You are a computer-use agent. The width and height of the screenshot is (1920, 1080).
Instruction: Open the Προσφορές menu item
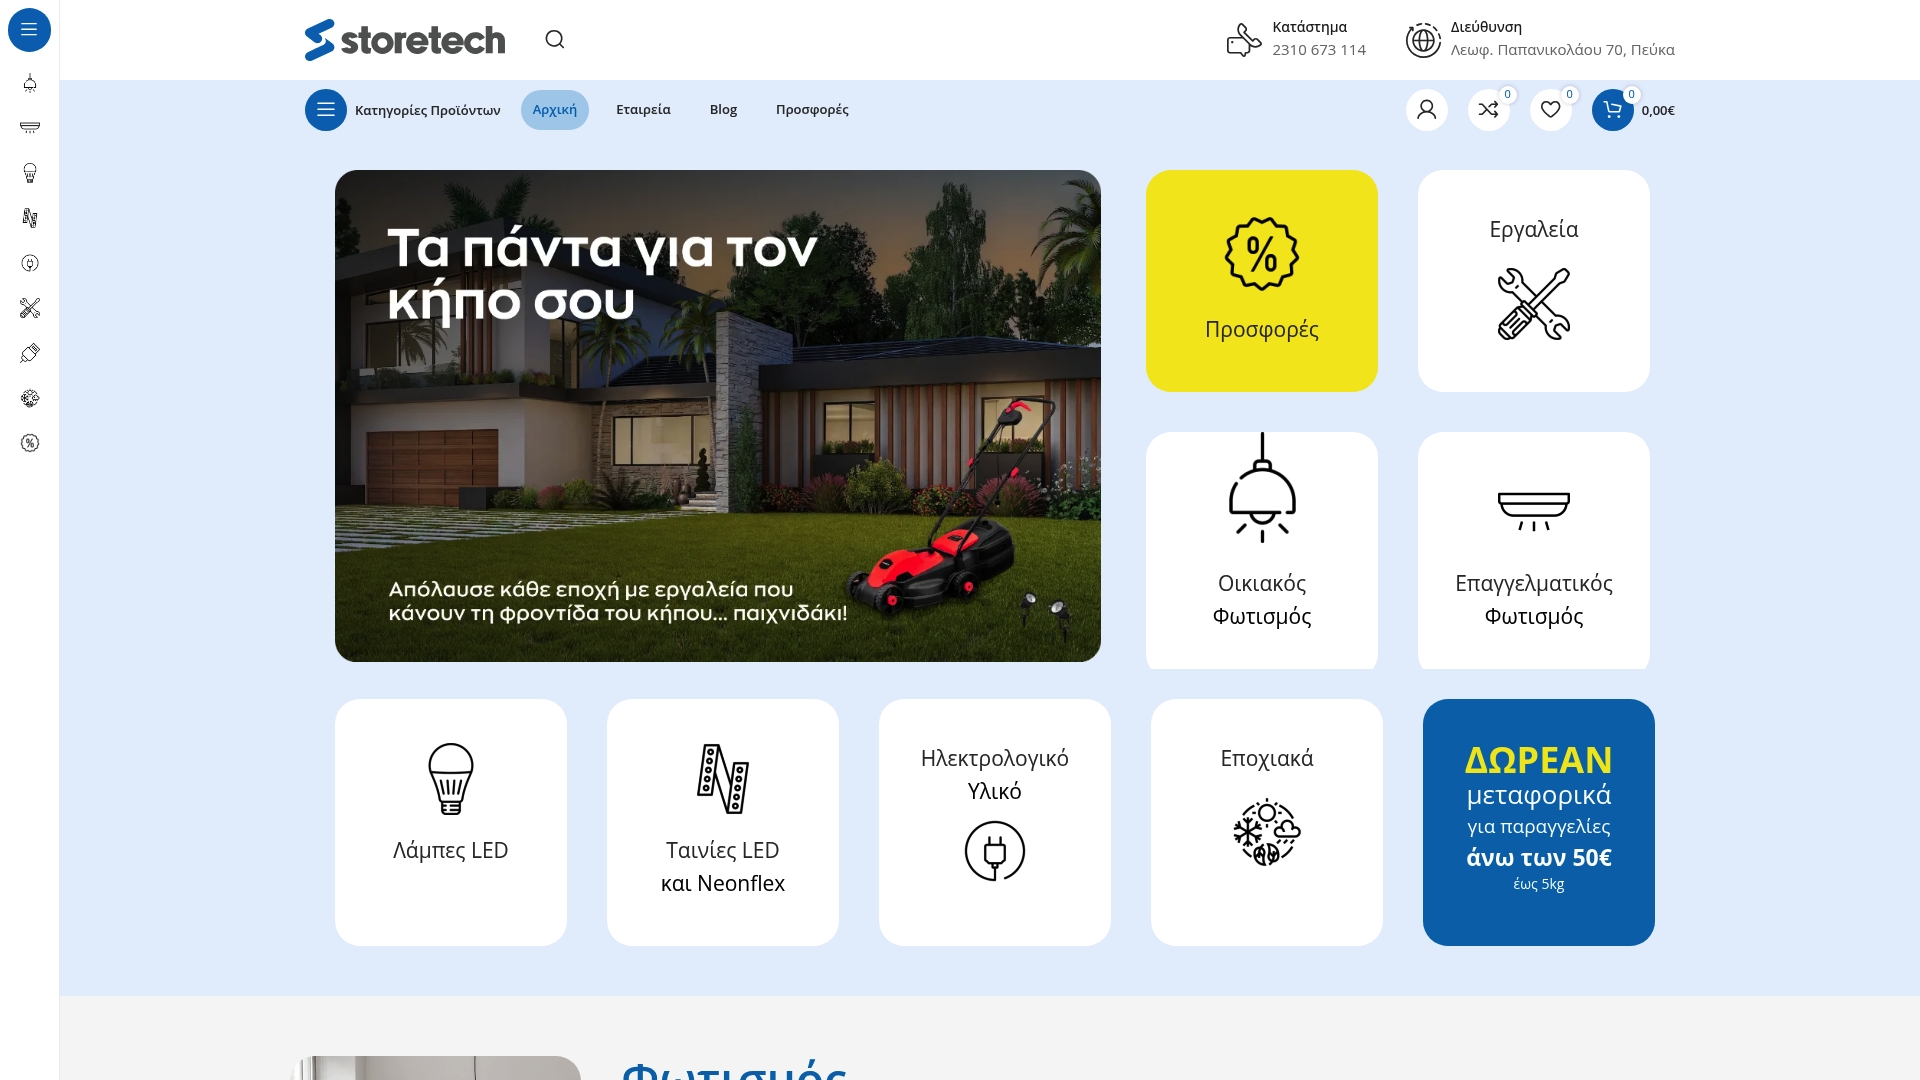(812, 110)
